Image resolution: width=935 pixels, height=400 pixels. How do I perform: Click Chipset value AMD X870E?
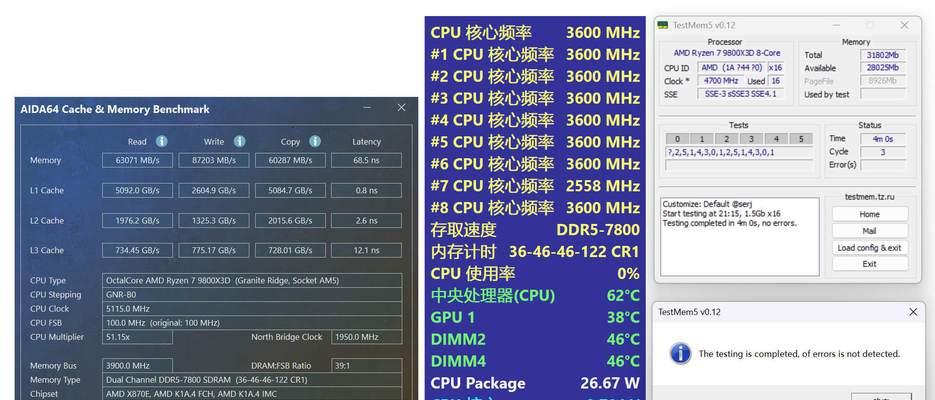(252, 394)
